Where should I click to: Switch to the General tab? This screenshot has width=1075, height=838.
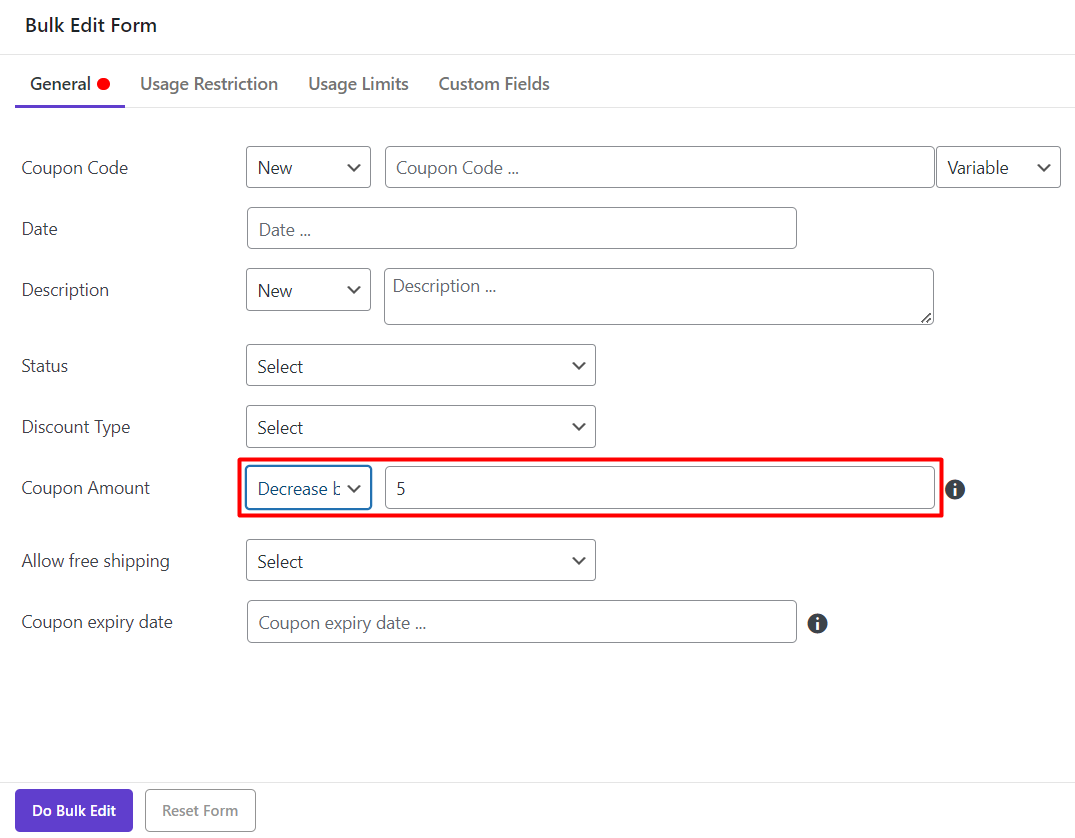click(x=61, y=84)
